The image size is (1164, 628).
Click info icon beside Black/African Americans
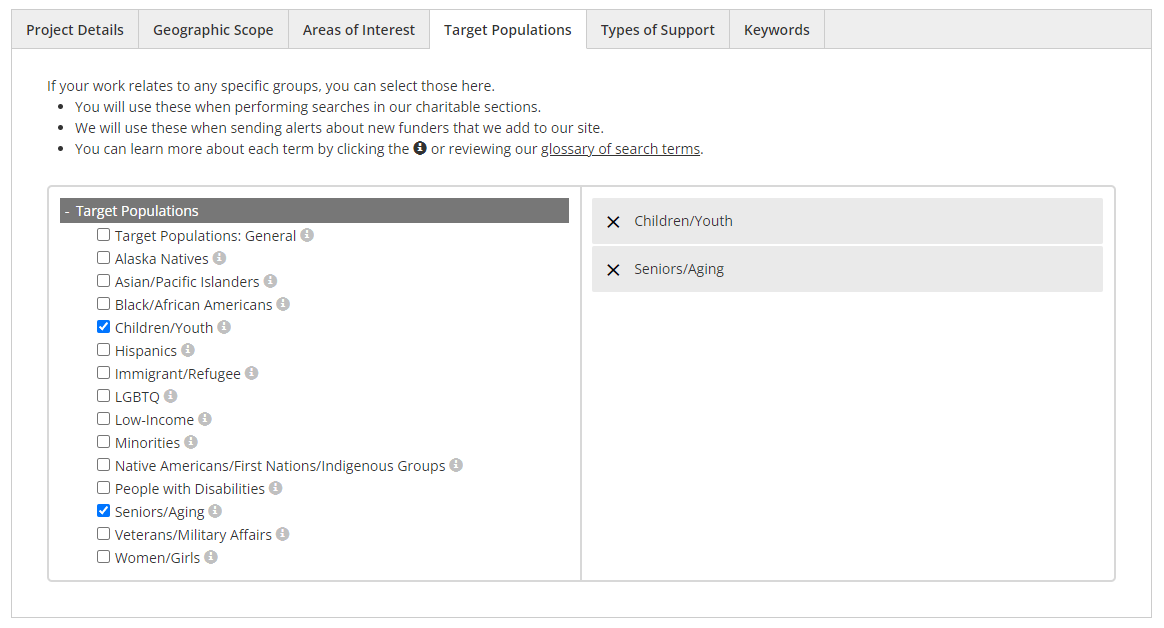(283, 304)
